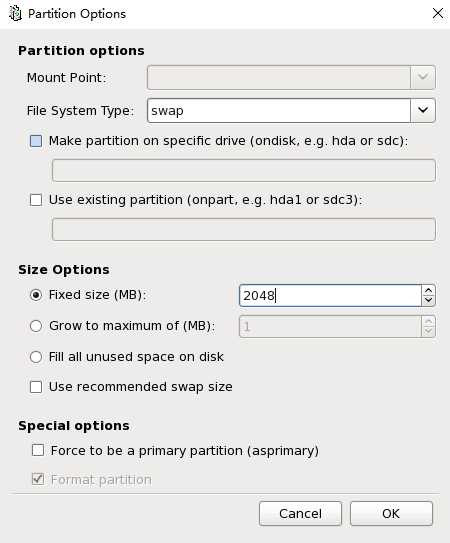This screenshot has width=450, height=543.
Task: Enable Make partition on specific drive checkbox
Action: point(36,141)
